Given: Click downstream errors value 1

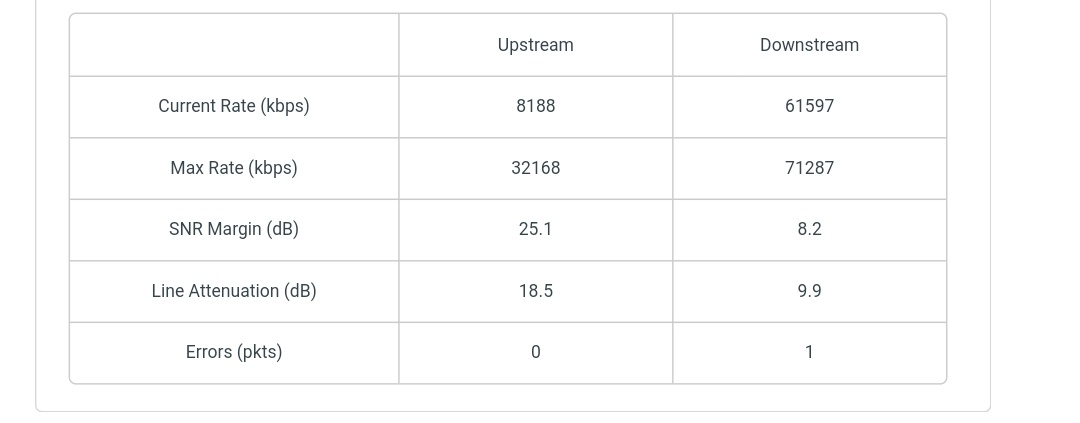Looking at the screenshot, I should 809,352.
